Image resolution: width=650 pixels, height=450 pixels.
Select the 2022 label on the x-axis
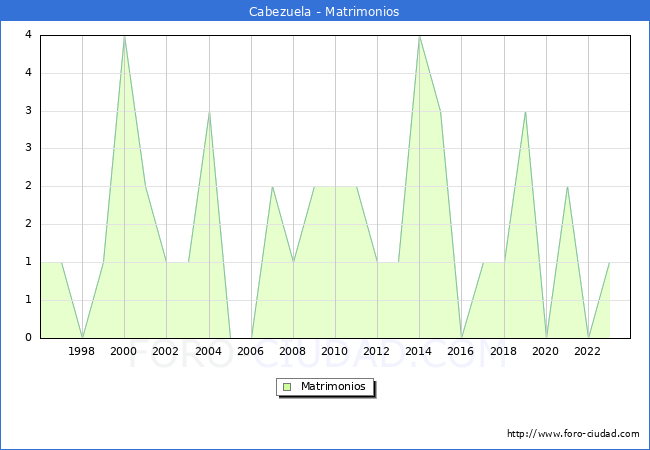[588, 351]
